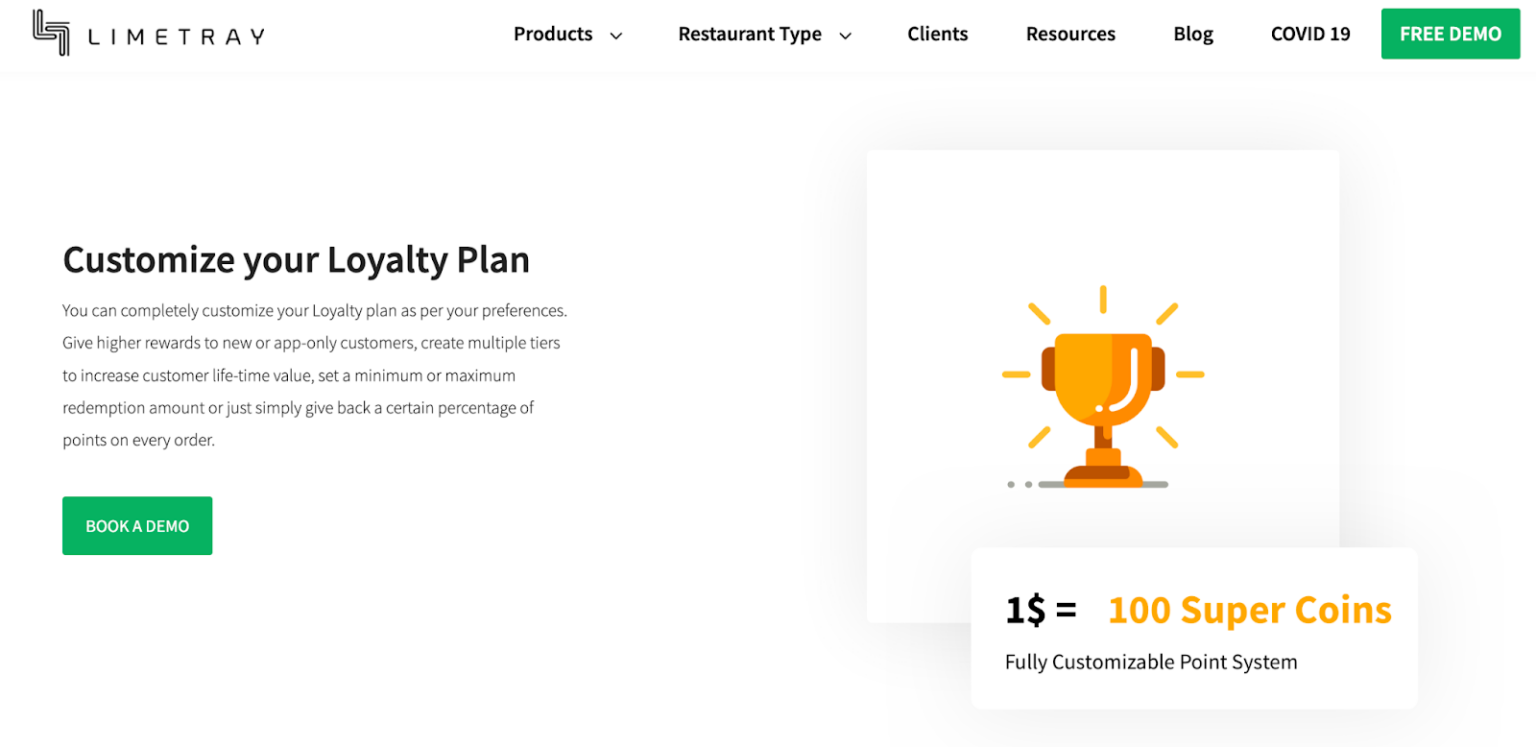The height and width of the screenshot is (747, 1536).
Task: Select the "Fully Customizable Point System" caption
Action: coord(1151,662)
